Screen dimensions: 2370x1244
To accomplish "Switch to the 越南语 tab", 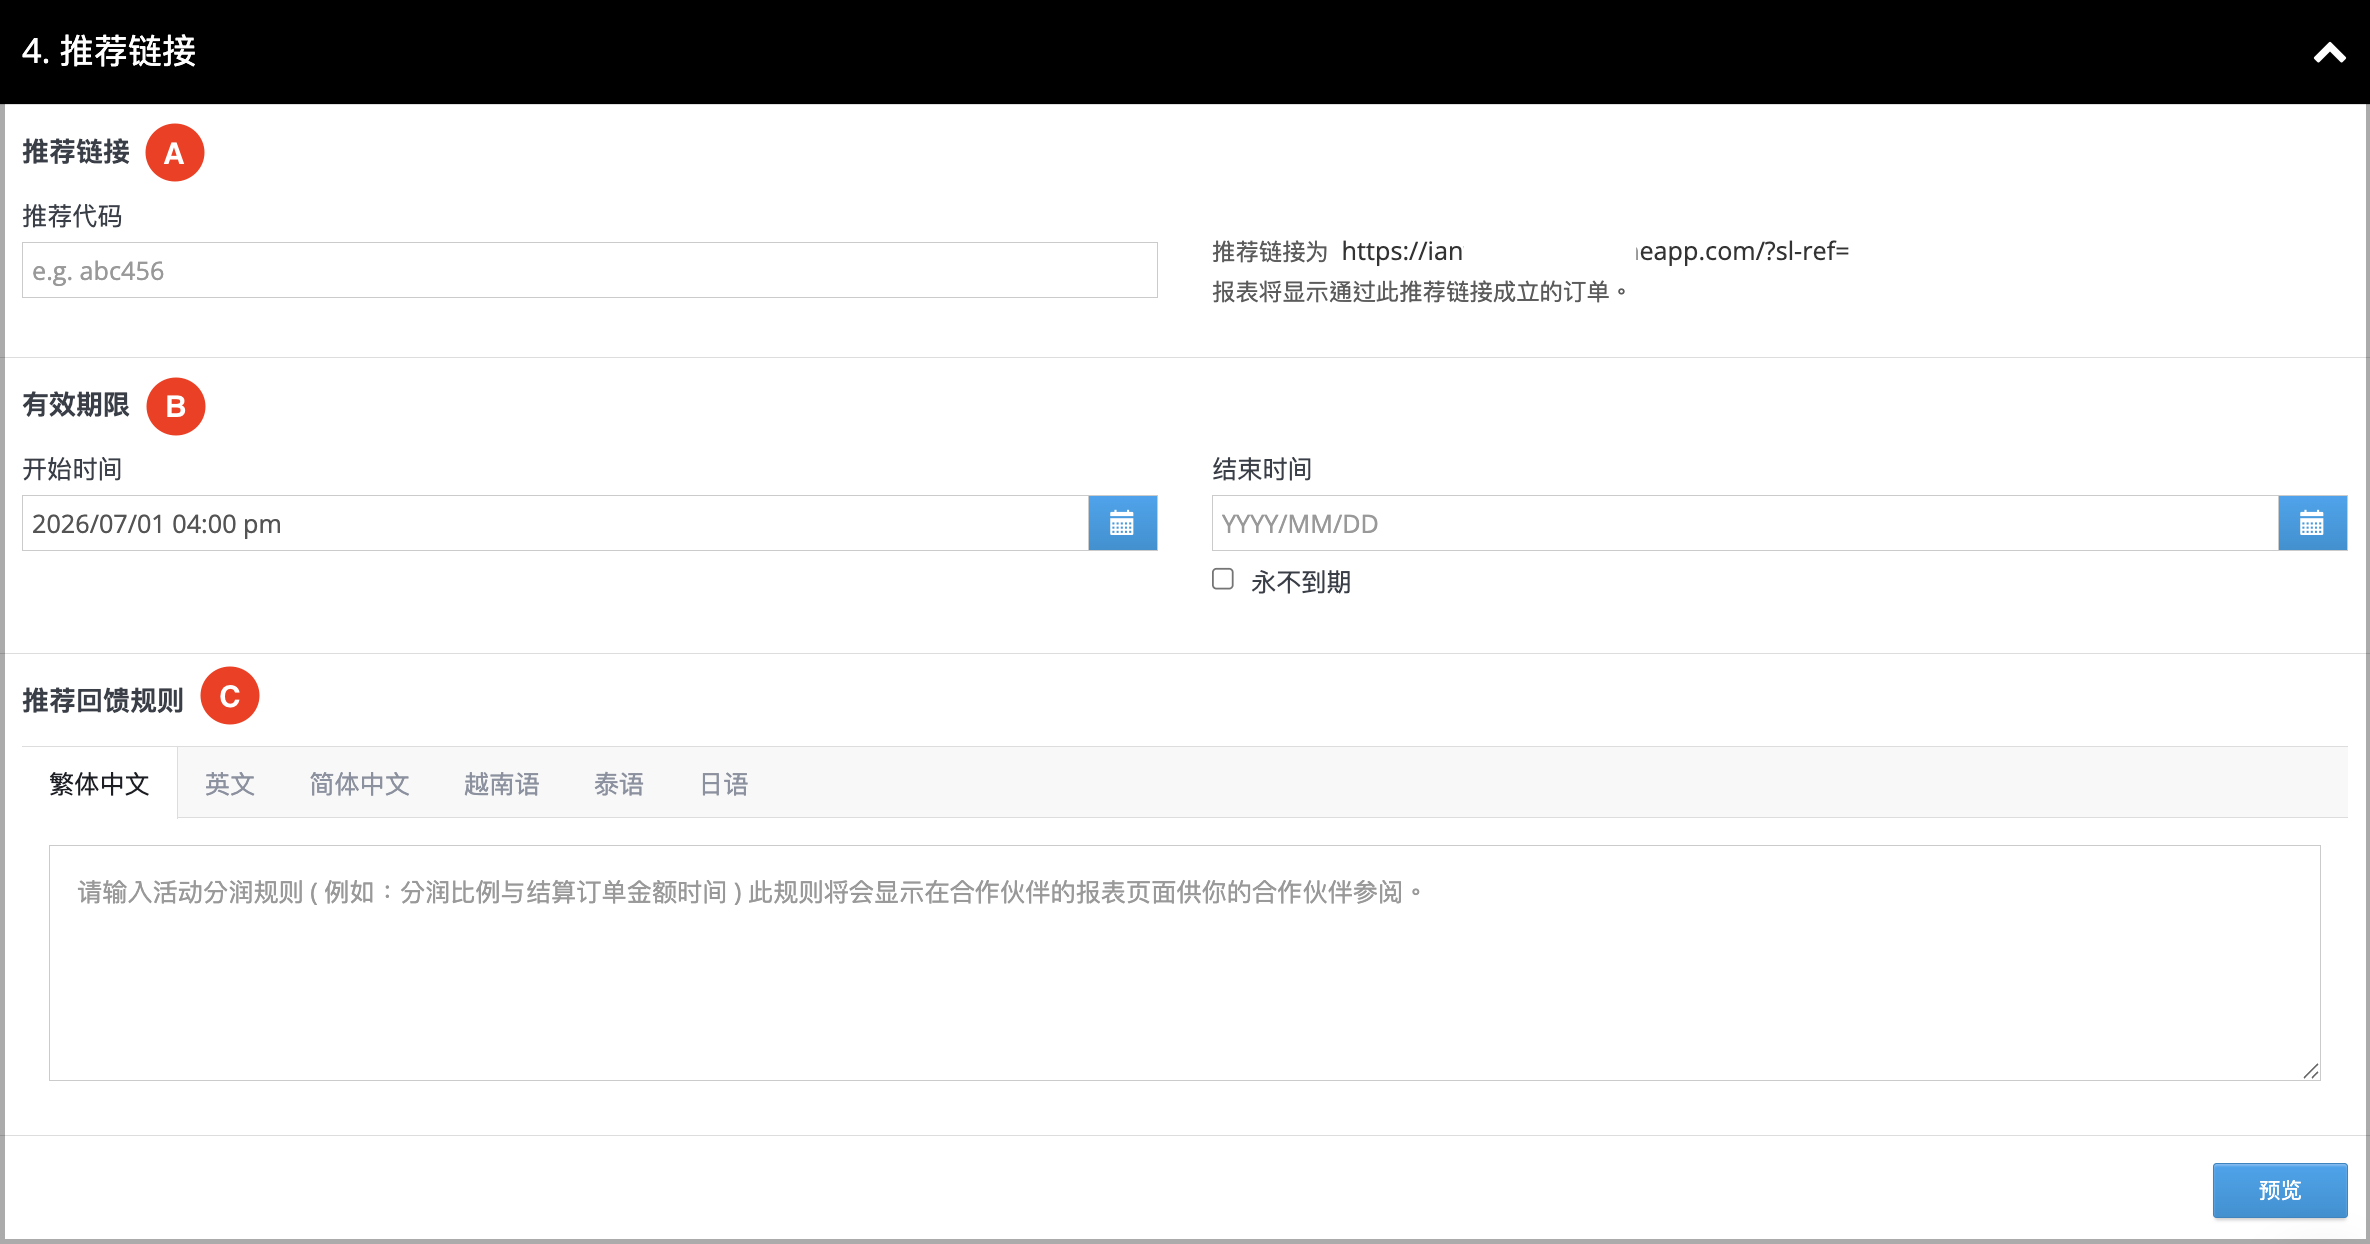I will point(501,783).
